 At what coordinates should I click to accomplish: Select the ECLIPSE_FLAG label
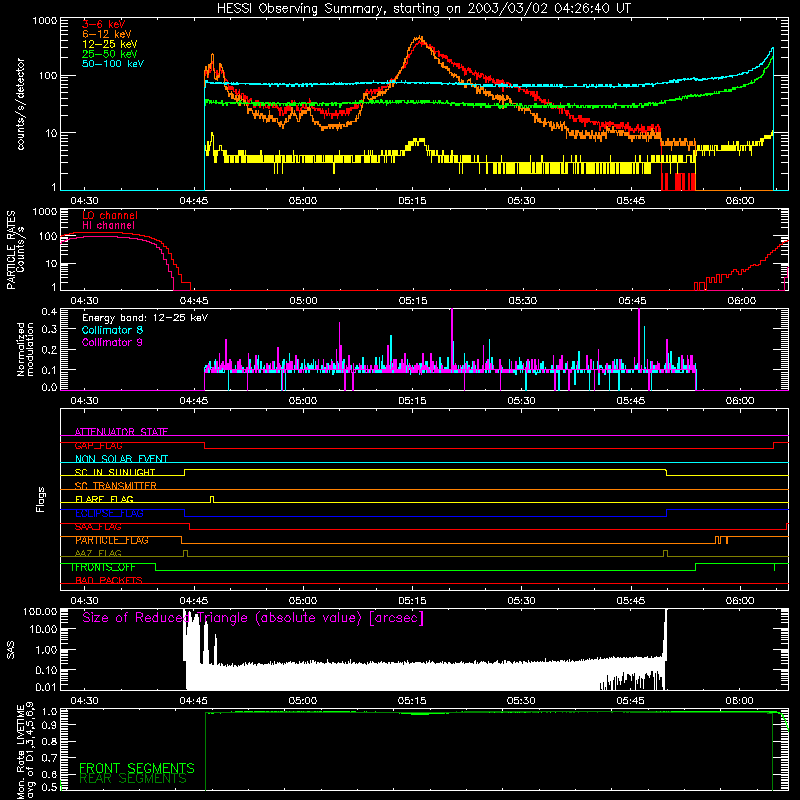[109, 513]
